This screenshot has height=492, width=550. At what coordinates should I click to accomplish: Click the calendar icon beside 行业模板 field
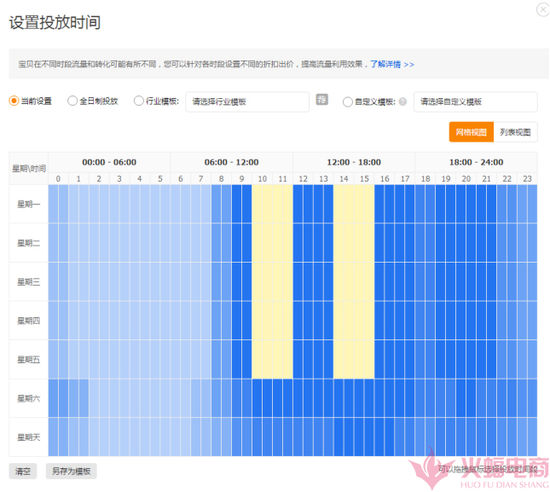point(322,100)
